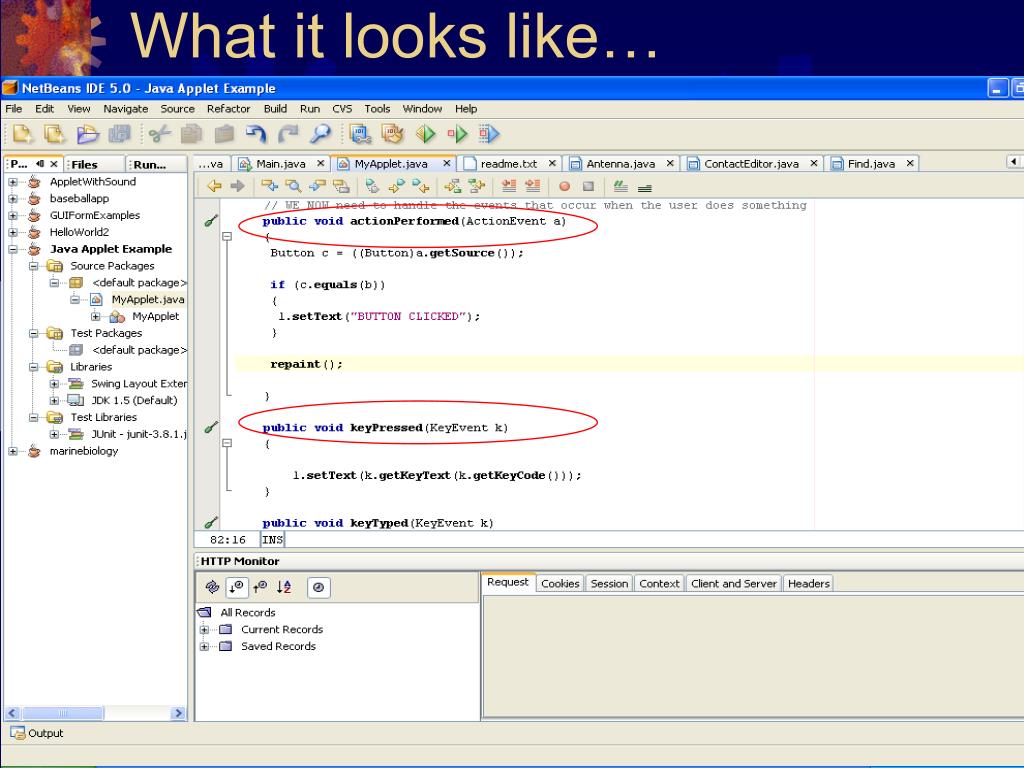The image size is (1024, 768).
Task: Expand the MyApplet class node
Action: (95, 316)
